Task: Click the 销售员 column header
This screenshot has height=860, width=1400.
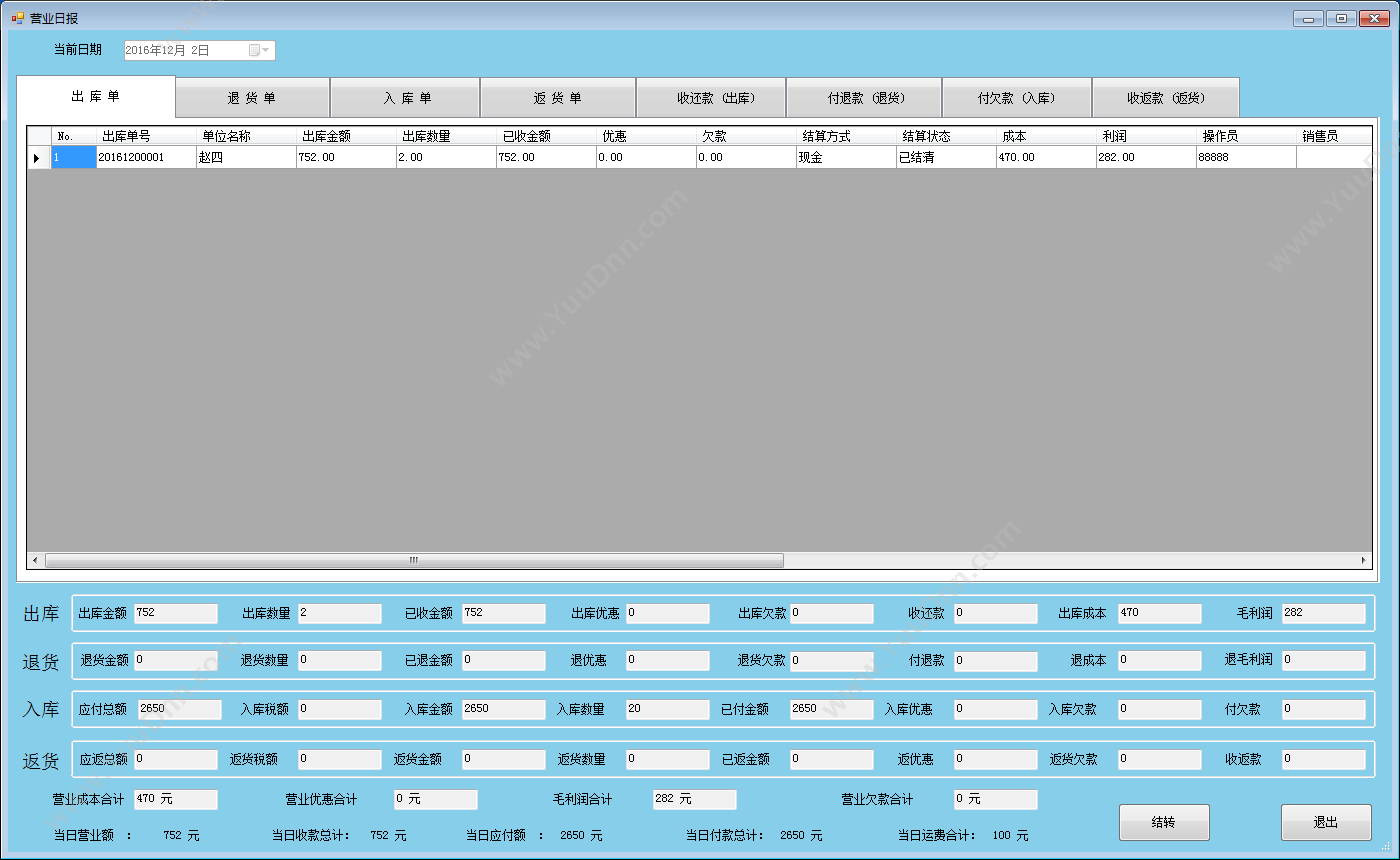Action: (1334, 136)
